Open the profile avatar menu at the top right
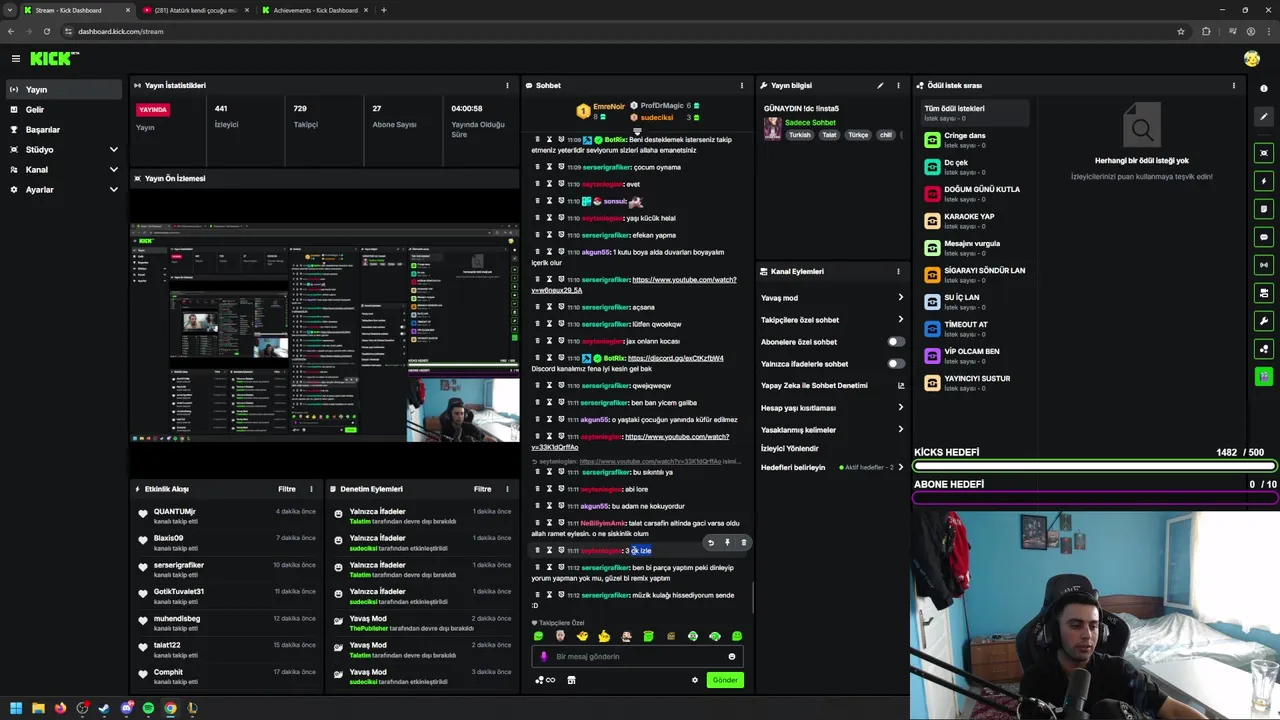Screen dimensions: 1280x720 (1251, 59)
